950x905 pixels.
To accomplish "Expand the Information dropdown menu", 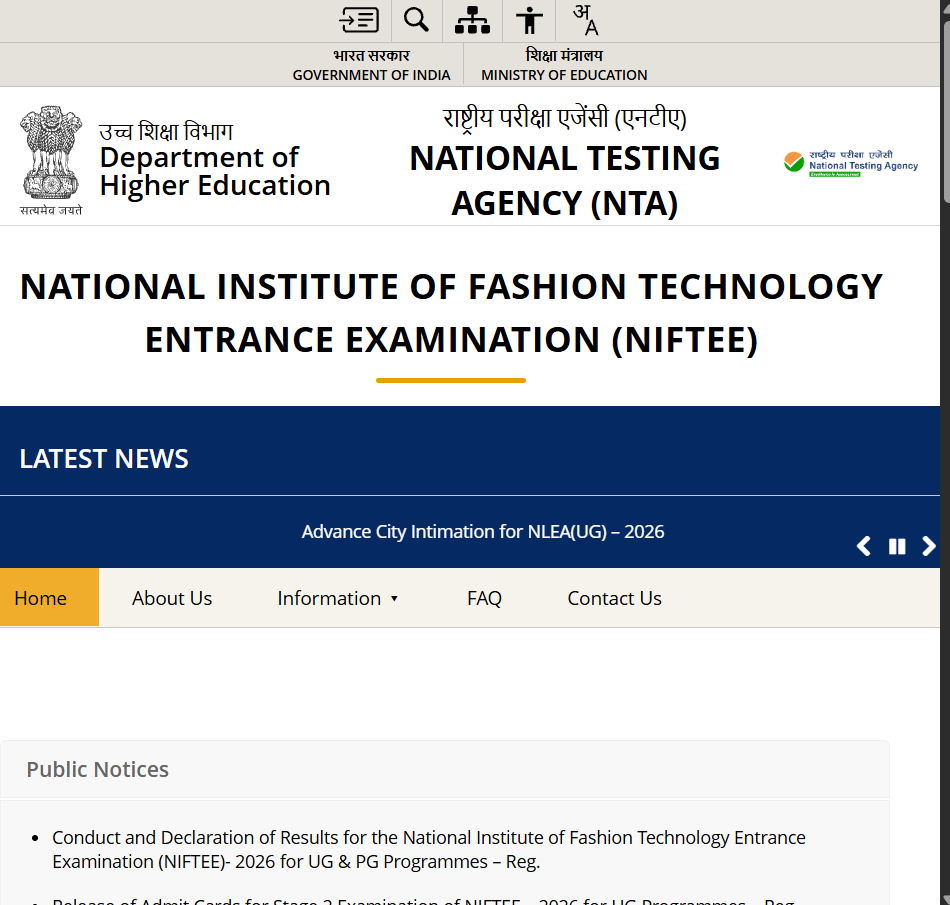I will [337, 598].
